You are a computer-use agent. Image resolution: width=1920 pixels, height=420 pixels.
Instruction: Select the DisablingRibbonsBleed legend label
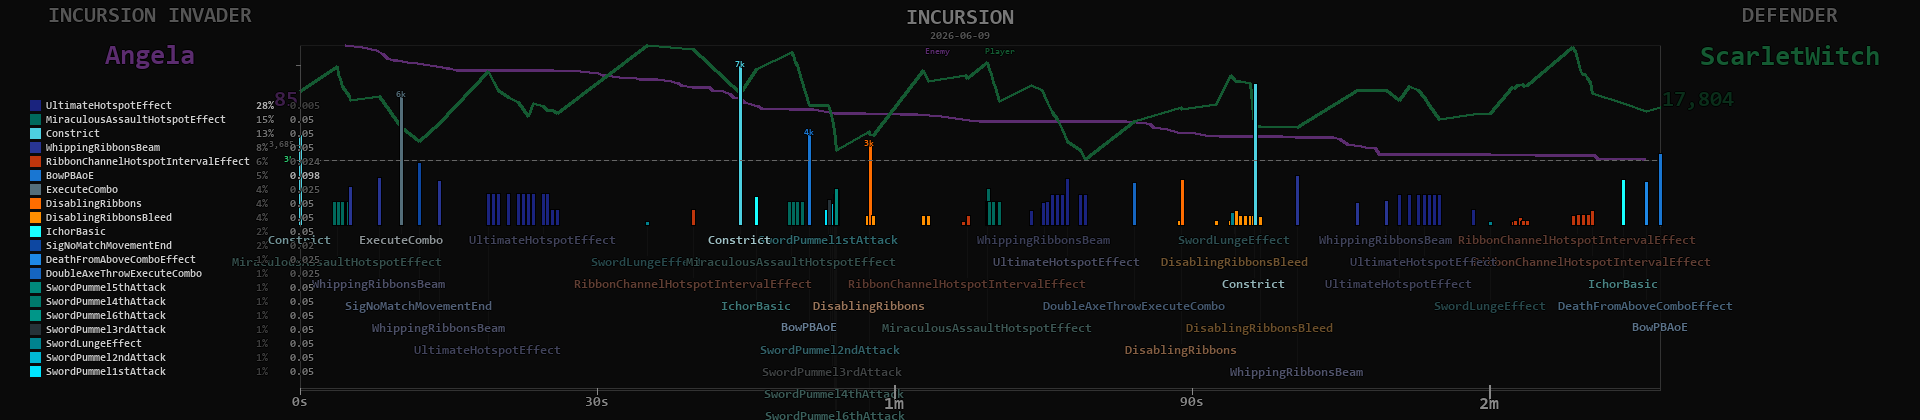(109, 217)
